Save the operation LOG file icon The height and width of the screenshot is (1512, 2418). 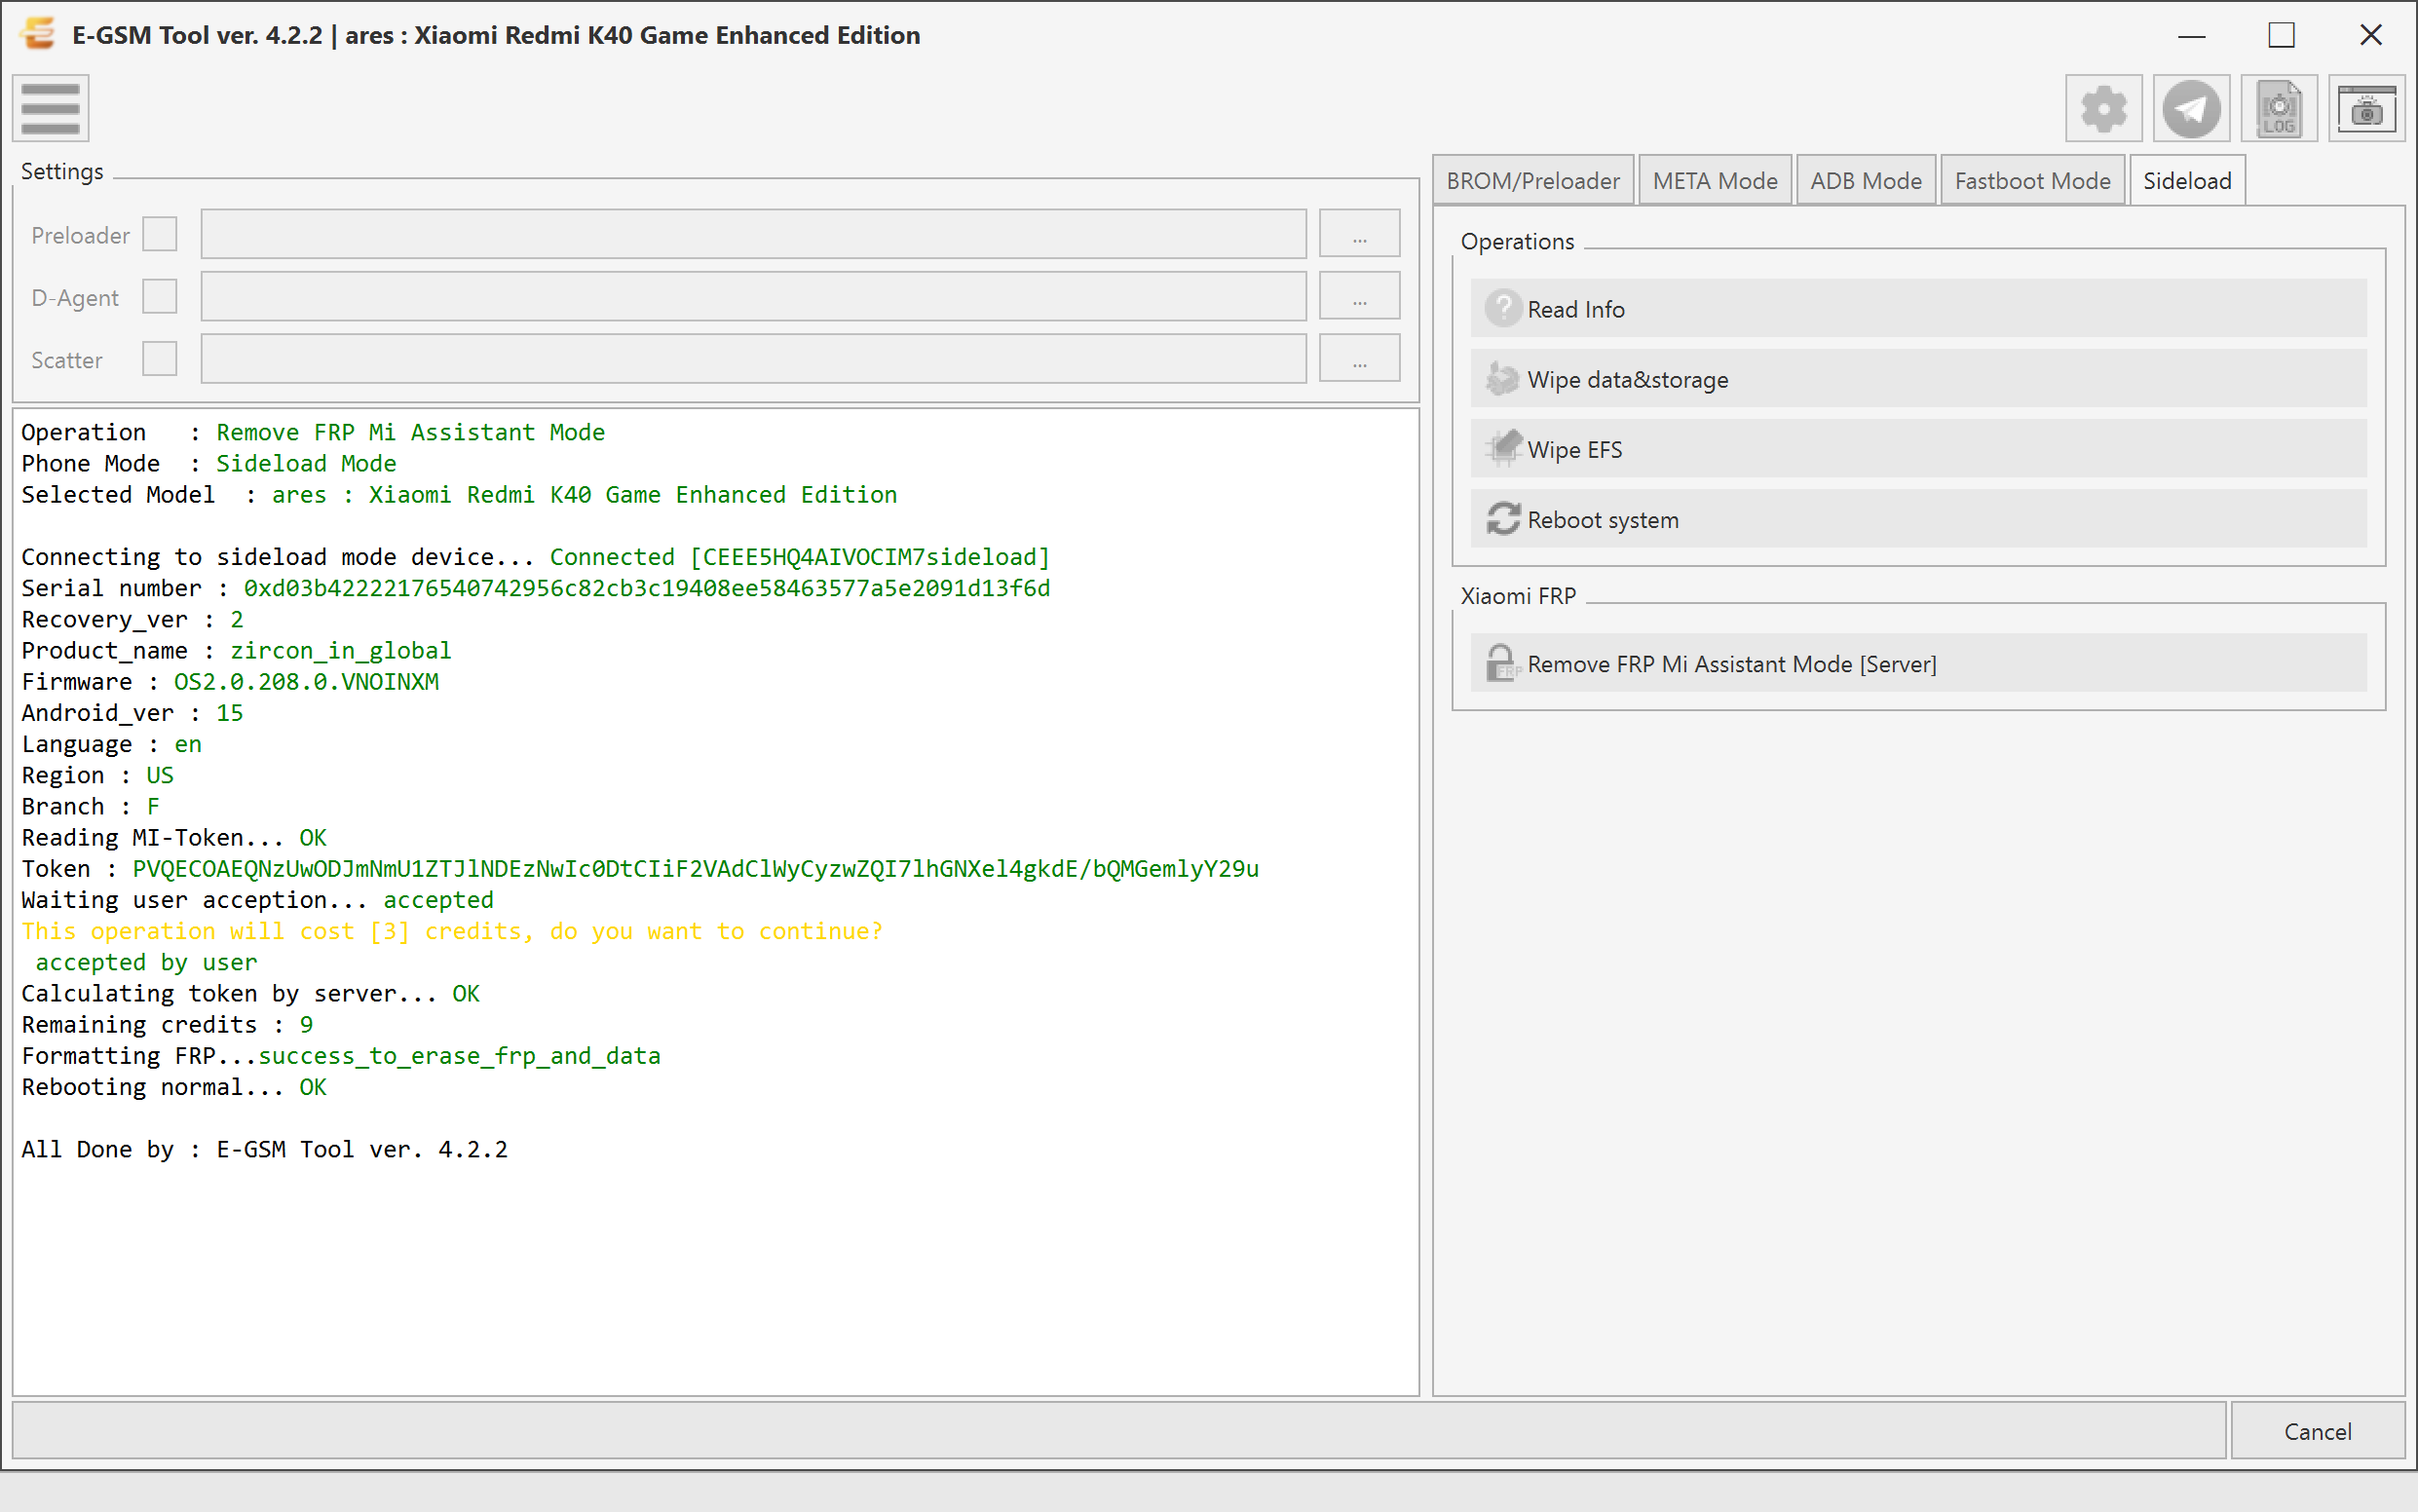pos(2279,108)
